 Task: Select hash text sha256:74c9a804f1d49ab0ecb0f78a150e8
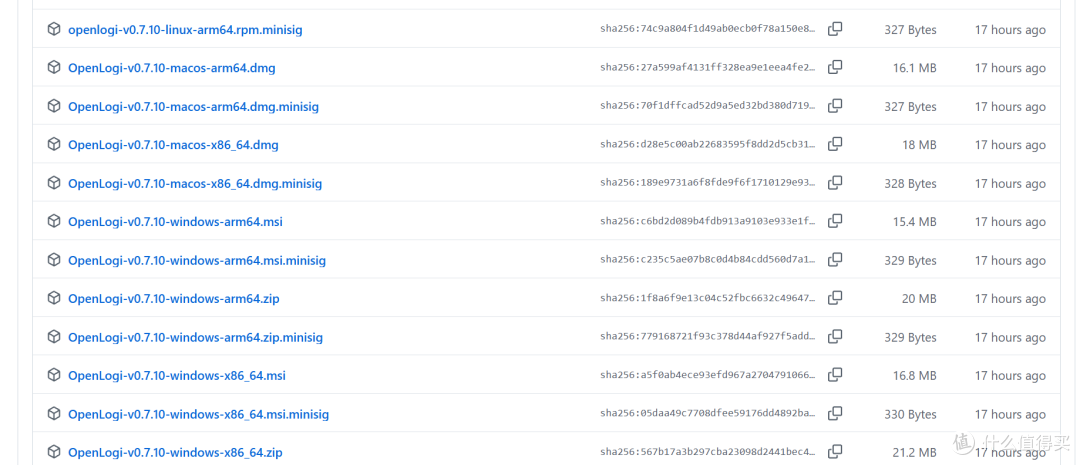click(707, 29)
